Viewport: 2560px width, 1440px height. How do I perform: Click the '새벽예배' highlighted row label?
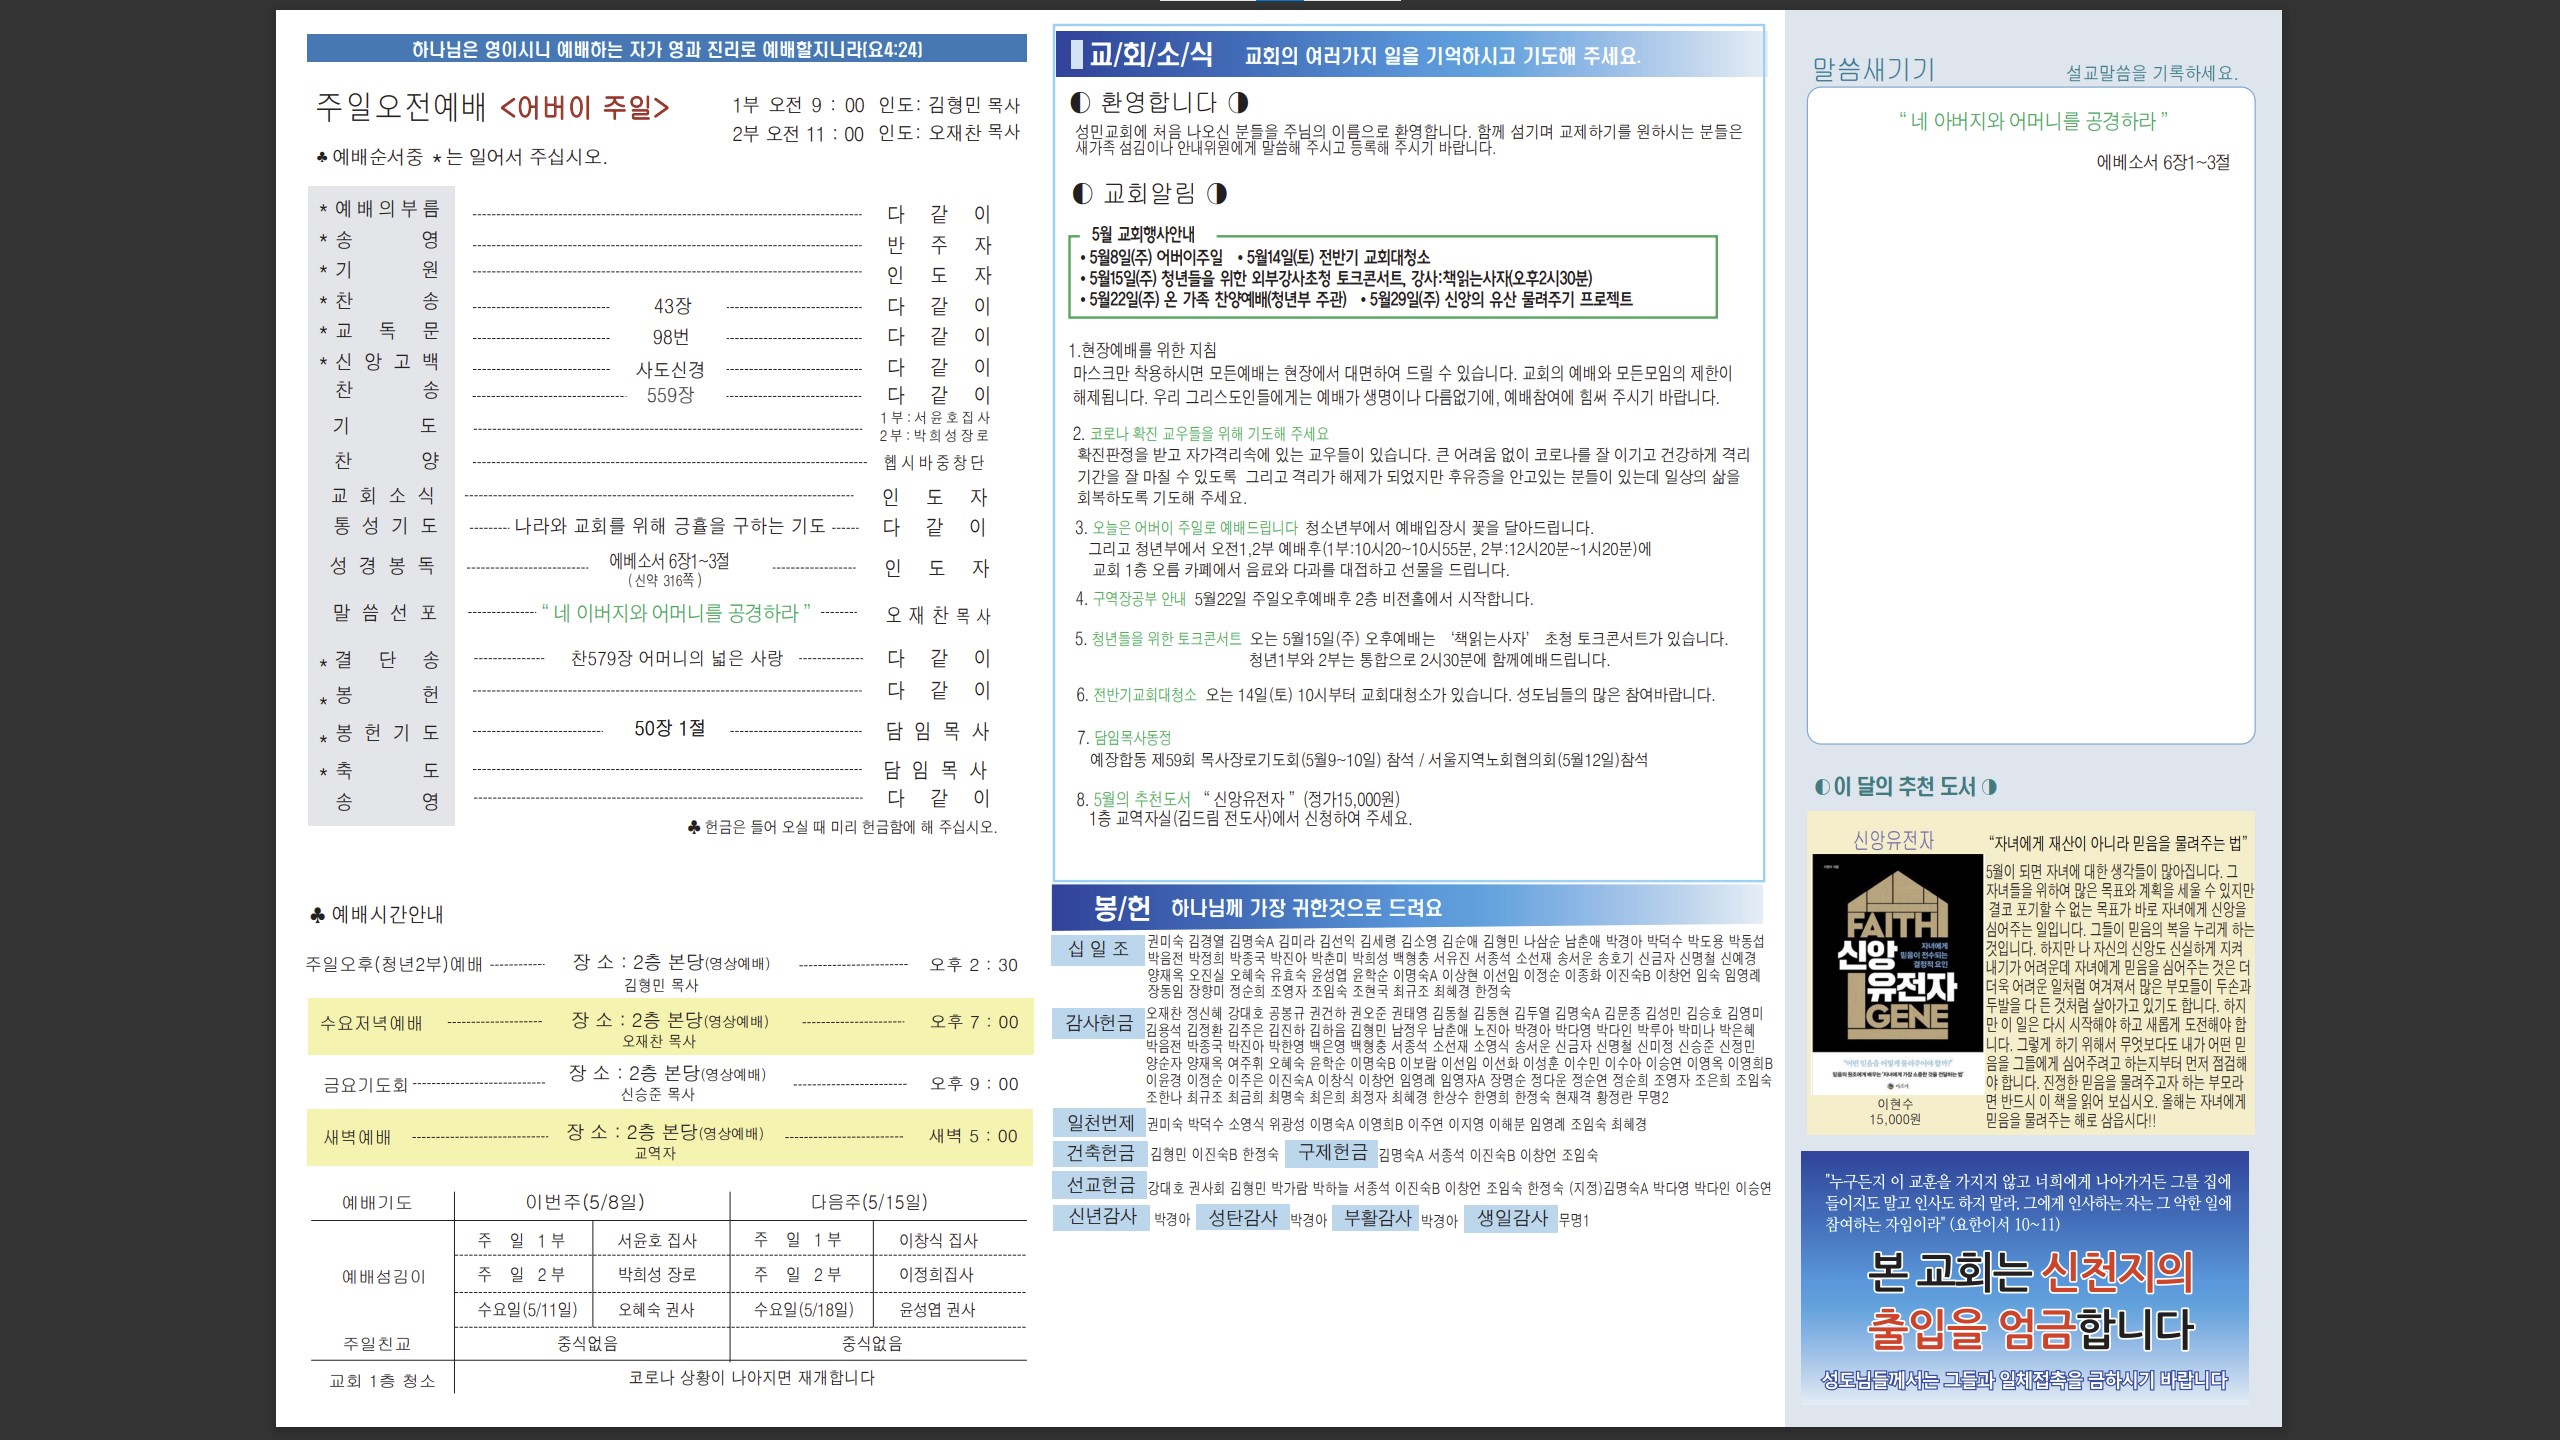[x=357, y=1138]
